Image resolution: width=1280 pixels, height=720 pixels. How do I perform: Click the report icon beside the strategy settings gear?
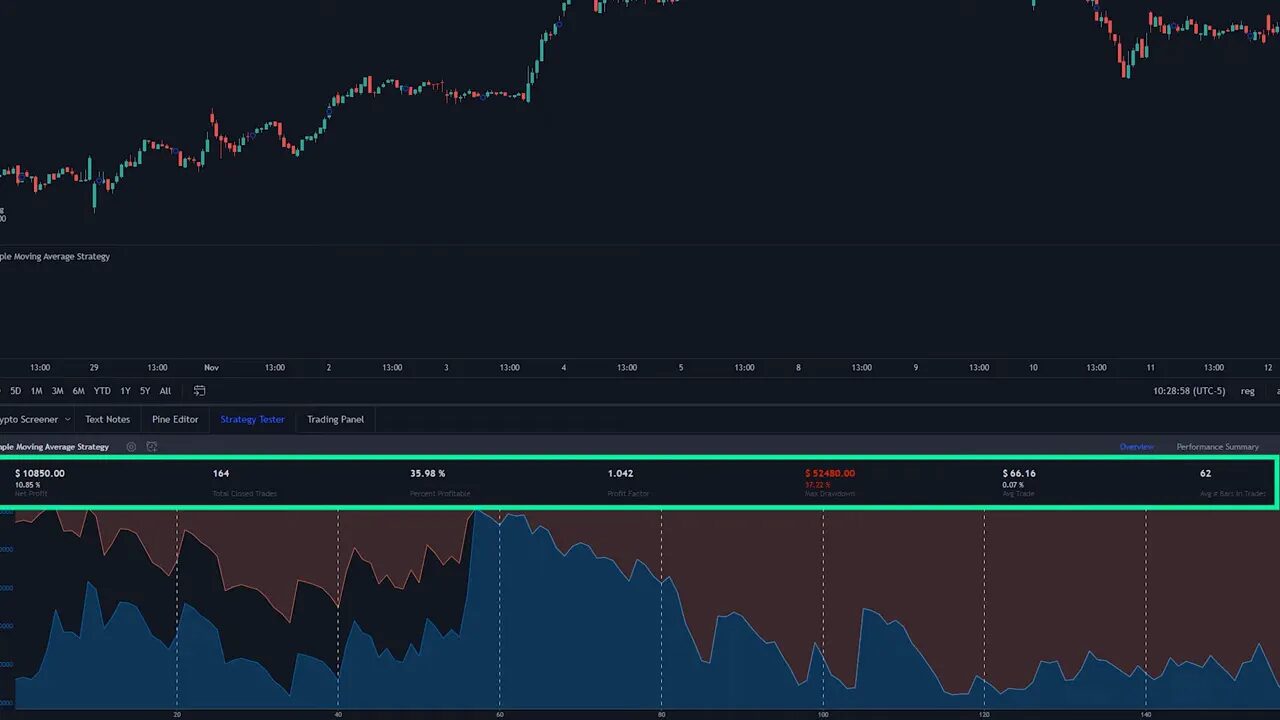click(x=151, y=446)
